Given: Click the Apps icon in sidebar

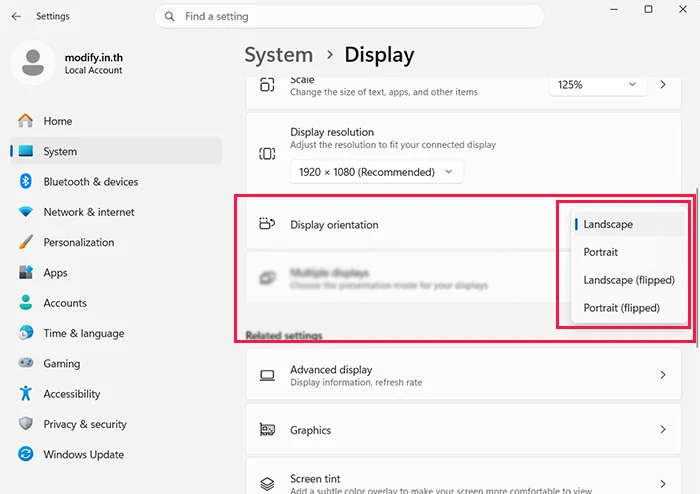Looking at the screenshot, I should tap(25, 272).
